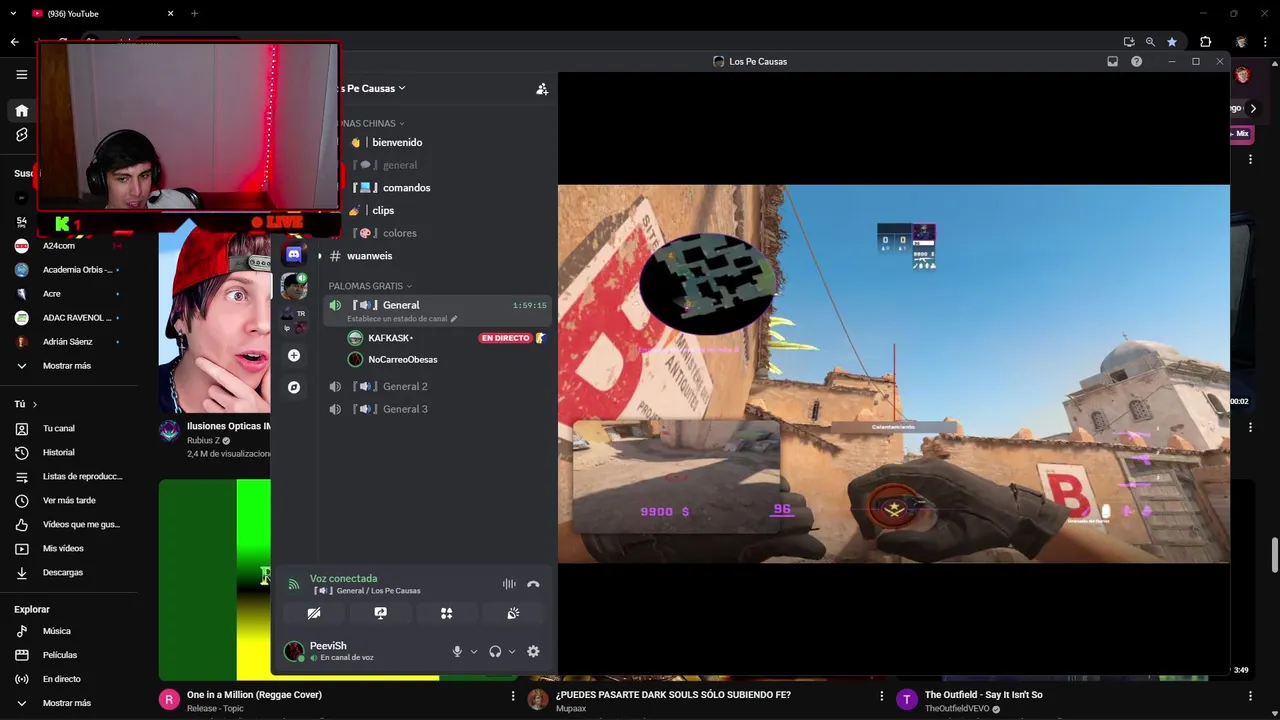
Task: Open Discord user settings gear
Action: click(x=533, y=651)
